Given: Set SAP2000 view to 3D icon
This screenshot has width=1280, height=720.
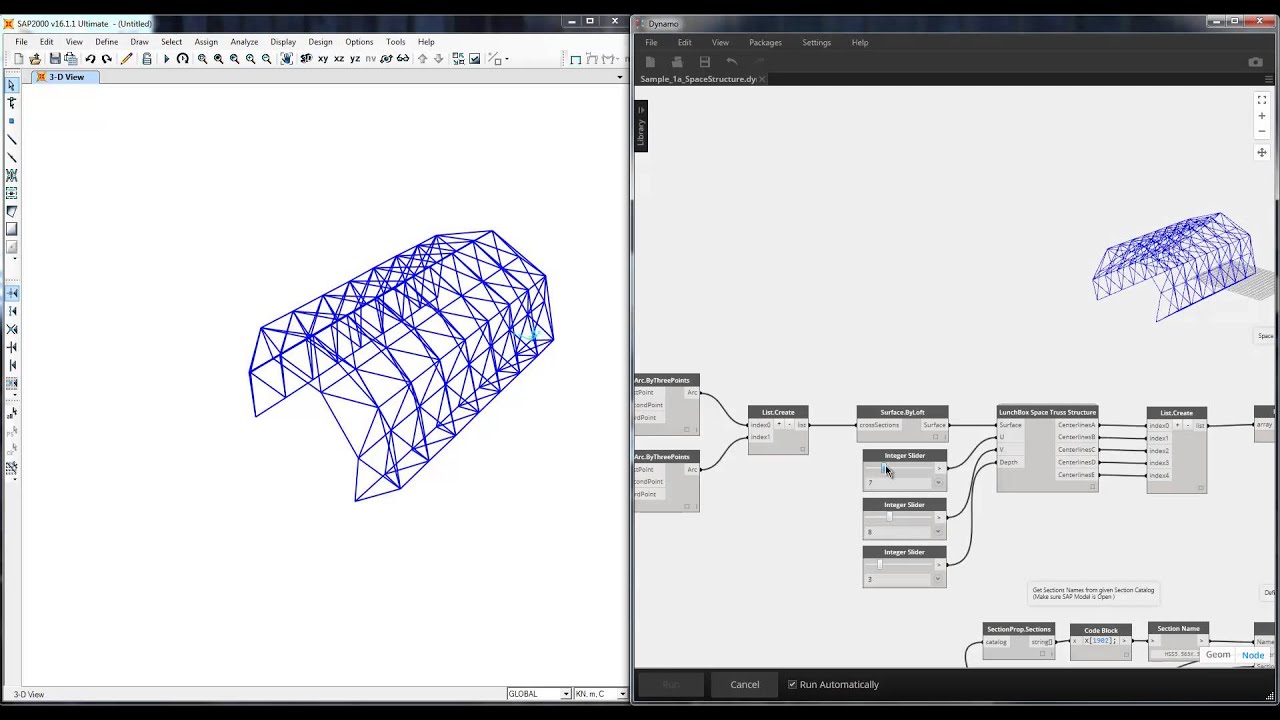Looking at the screenshot, I should tap(306, 59).
